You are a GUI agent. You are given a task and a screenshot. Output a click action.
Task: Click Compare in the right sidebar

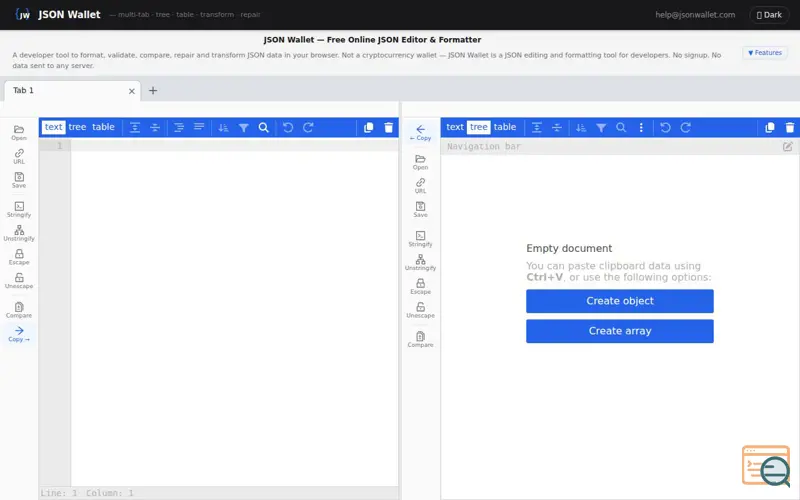pos(420,339)
